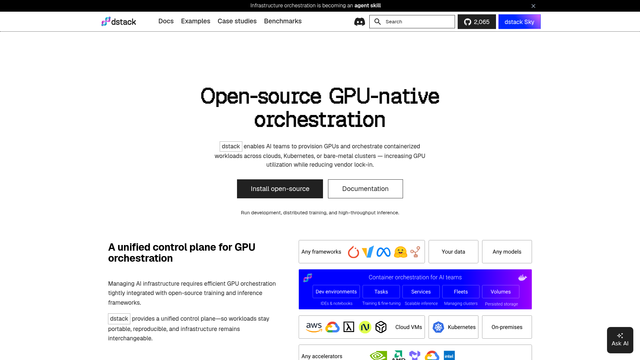Click the Any models card
This screenshot has height=360, width=640.
pos(507,252)
